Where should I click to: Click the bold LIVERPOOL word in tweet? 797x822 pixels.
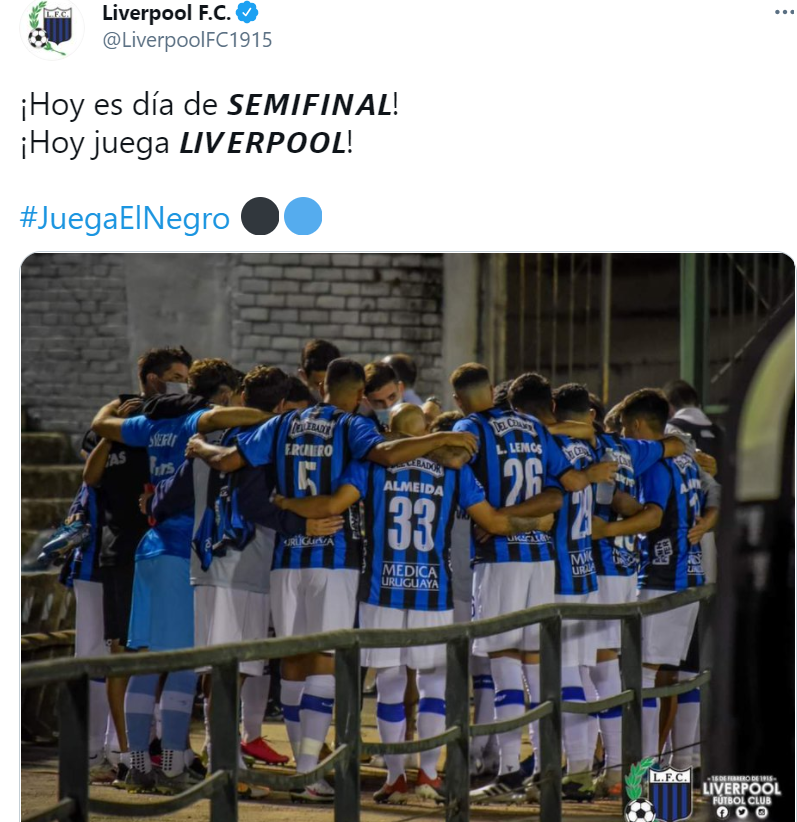click(263, 143)
